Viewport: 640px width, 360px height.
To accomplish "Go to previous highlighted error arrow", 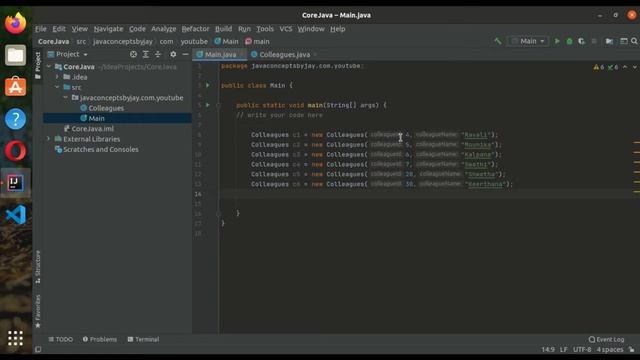I will [625, 67].
